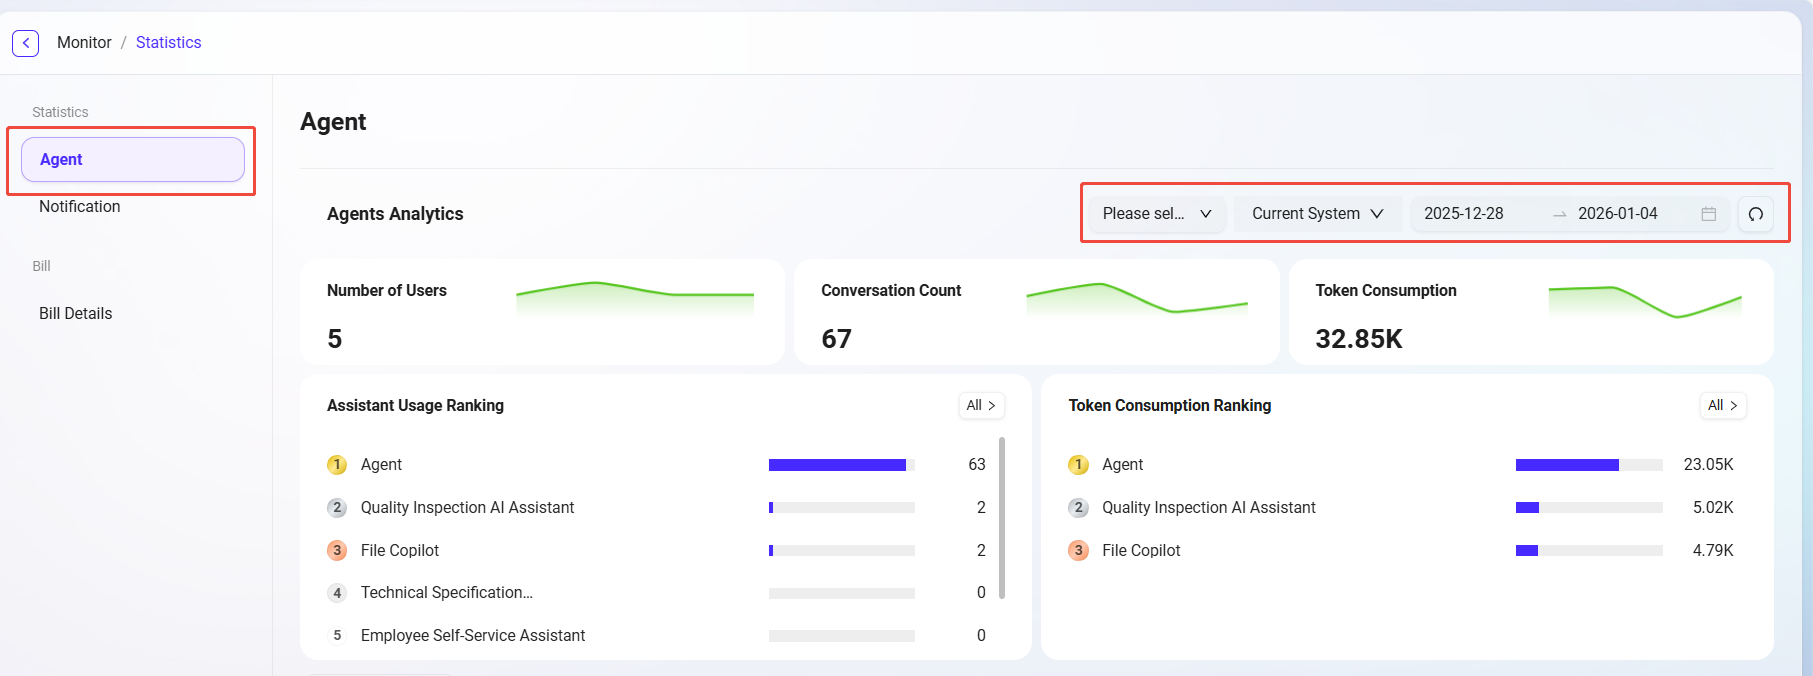Go to Bill Details in sidebar
Screen dimensions: 1813x676
76,314
